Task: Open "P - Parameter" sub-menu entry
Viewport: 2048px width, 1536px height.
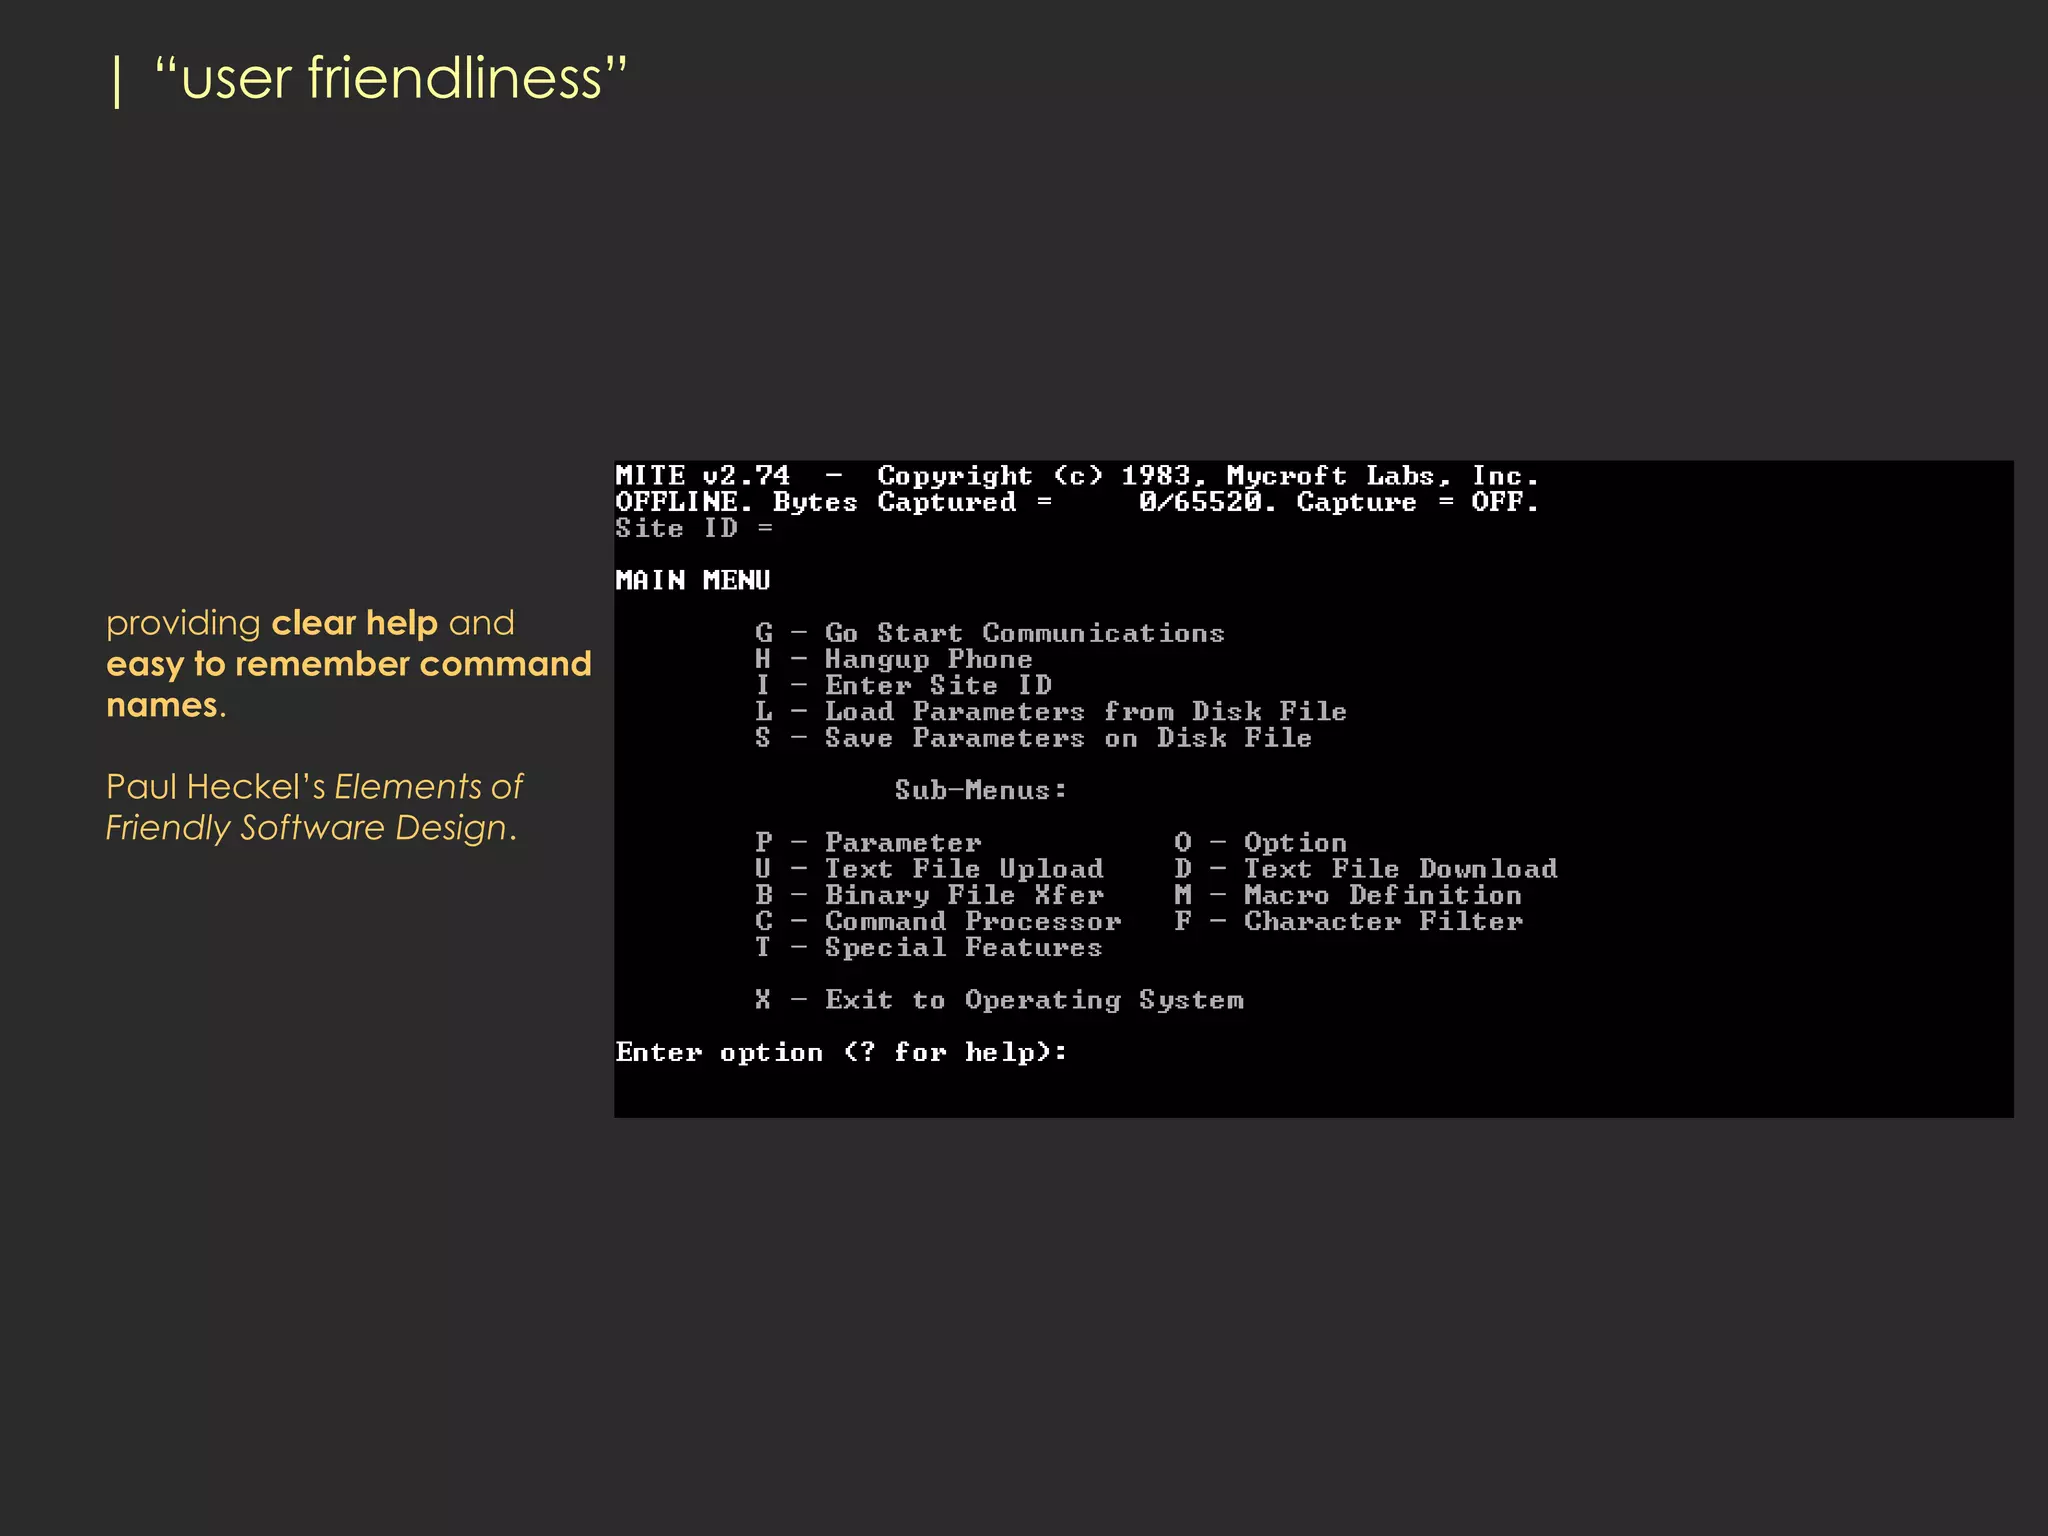Action: [x=868, y=842]
